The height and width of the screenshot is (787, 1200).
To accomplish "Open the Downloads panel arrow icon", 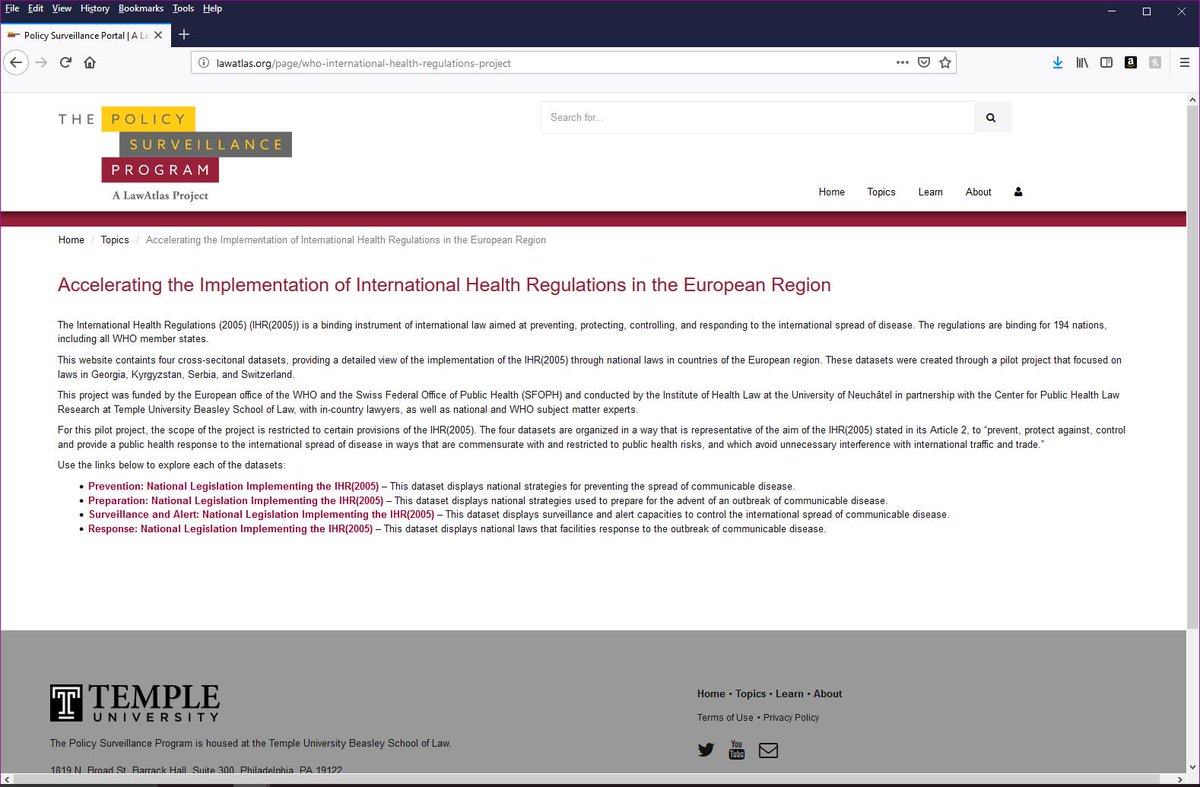I will click(x=1058, y=62).
